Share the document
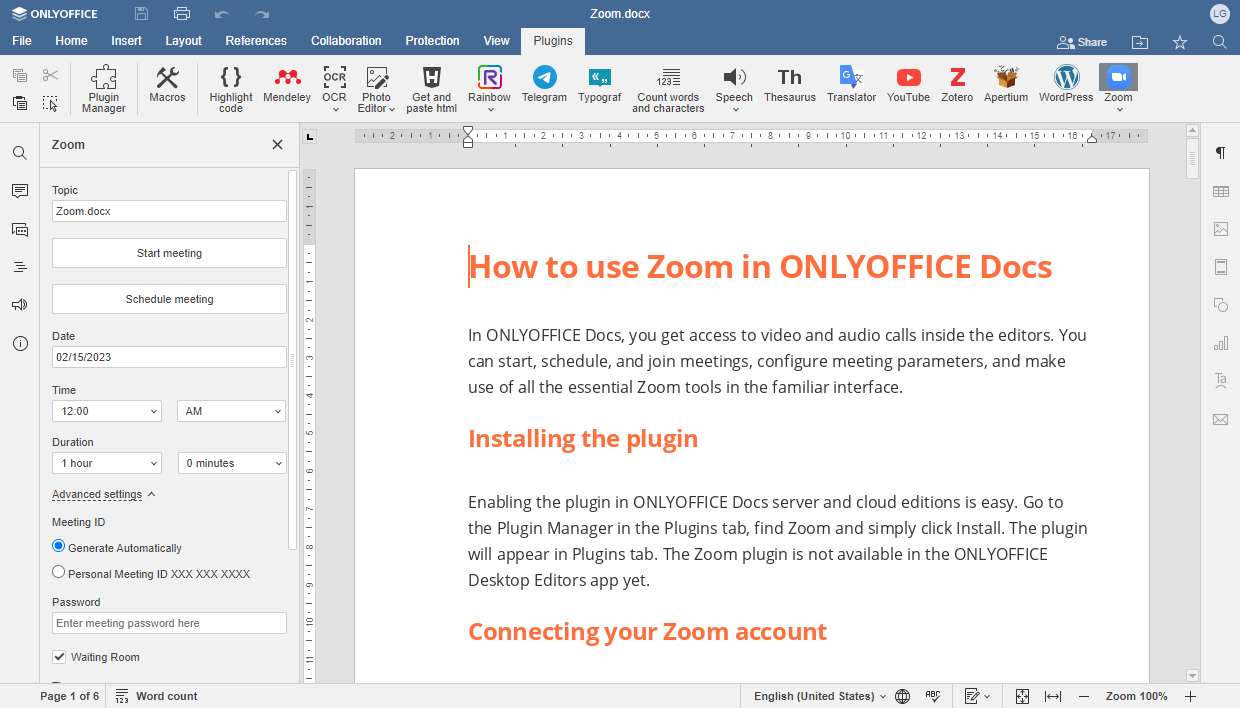The image size is (1240, 708). (x=1082, y=42)
